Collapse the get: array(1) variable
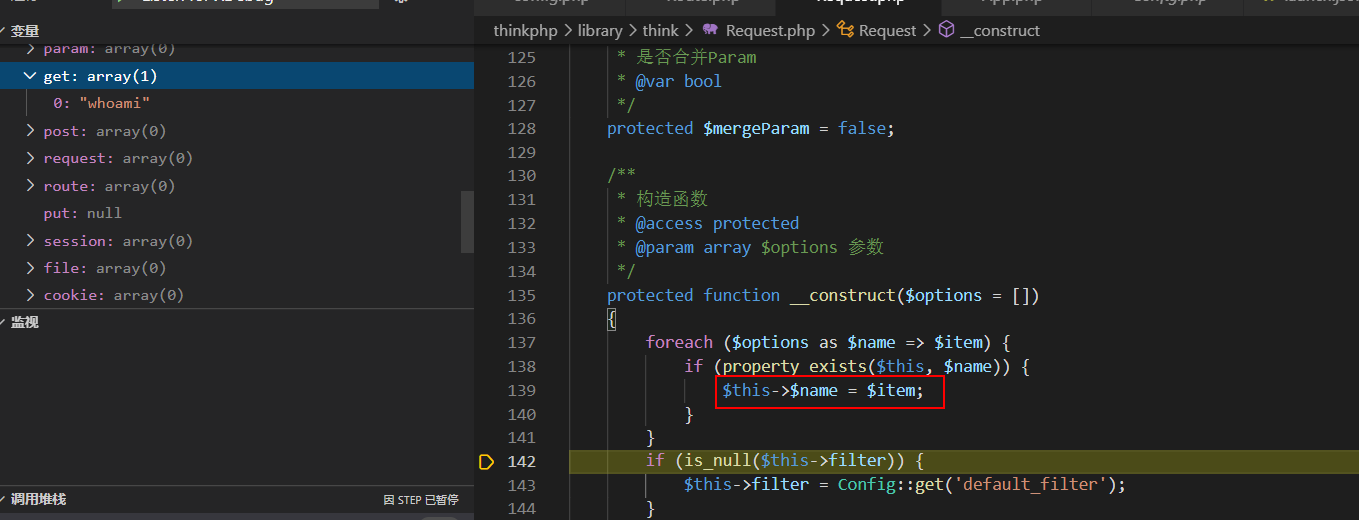The width and height of the screenshot is (1359, 520). (x=30, y=76)
